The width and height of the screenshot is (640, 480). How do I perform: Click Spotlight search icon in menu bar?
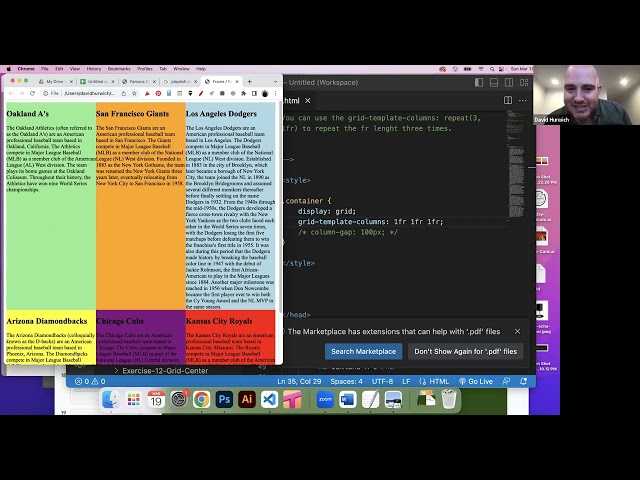(492, 69)
